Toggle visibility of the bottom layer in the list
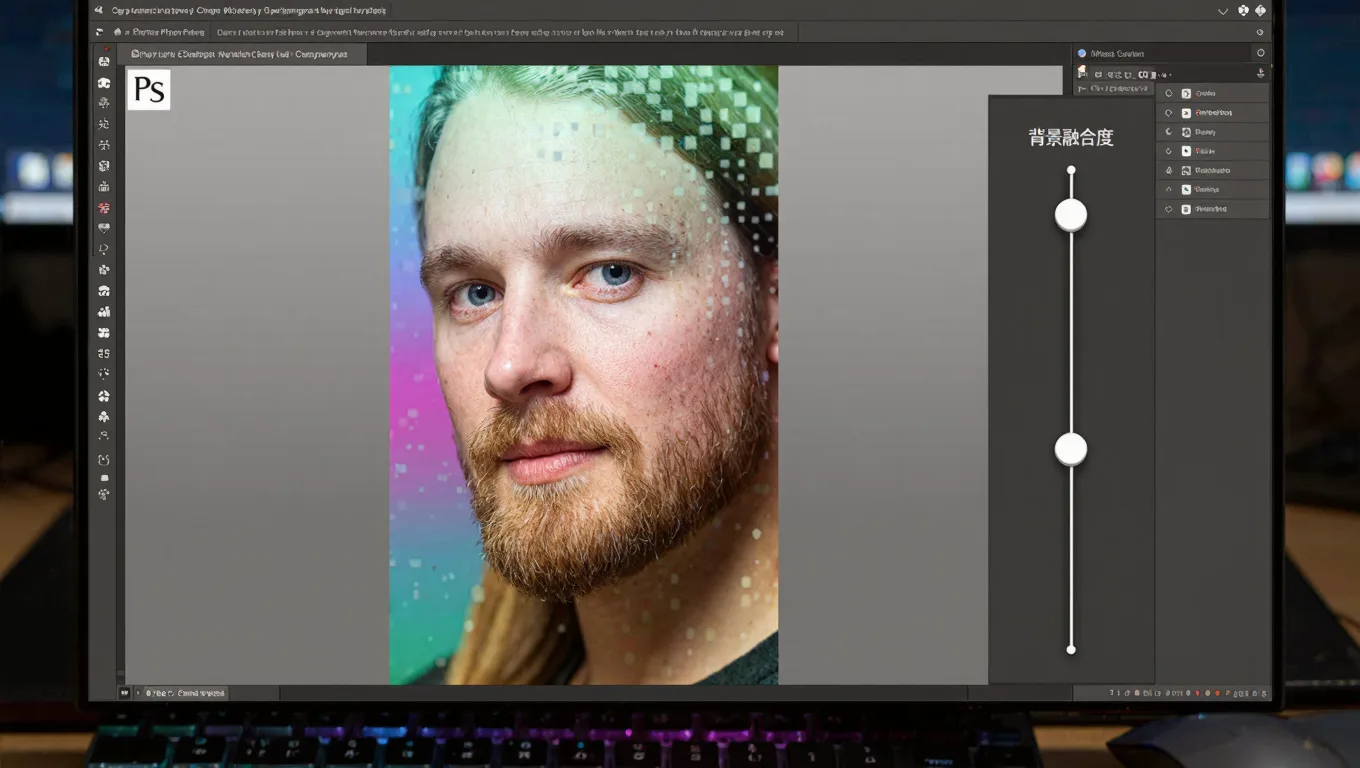This screenshot has height=768, width=1360. pos(1169,209)
